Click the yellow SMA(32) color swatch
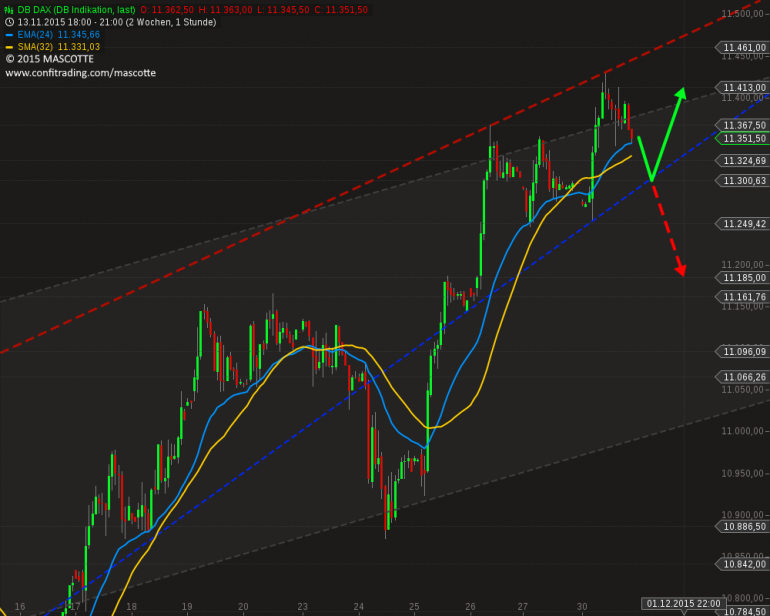This screenshot has width=770, height=616. [9, 47]
